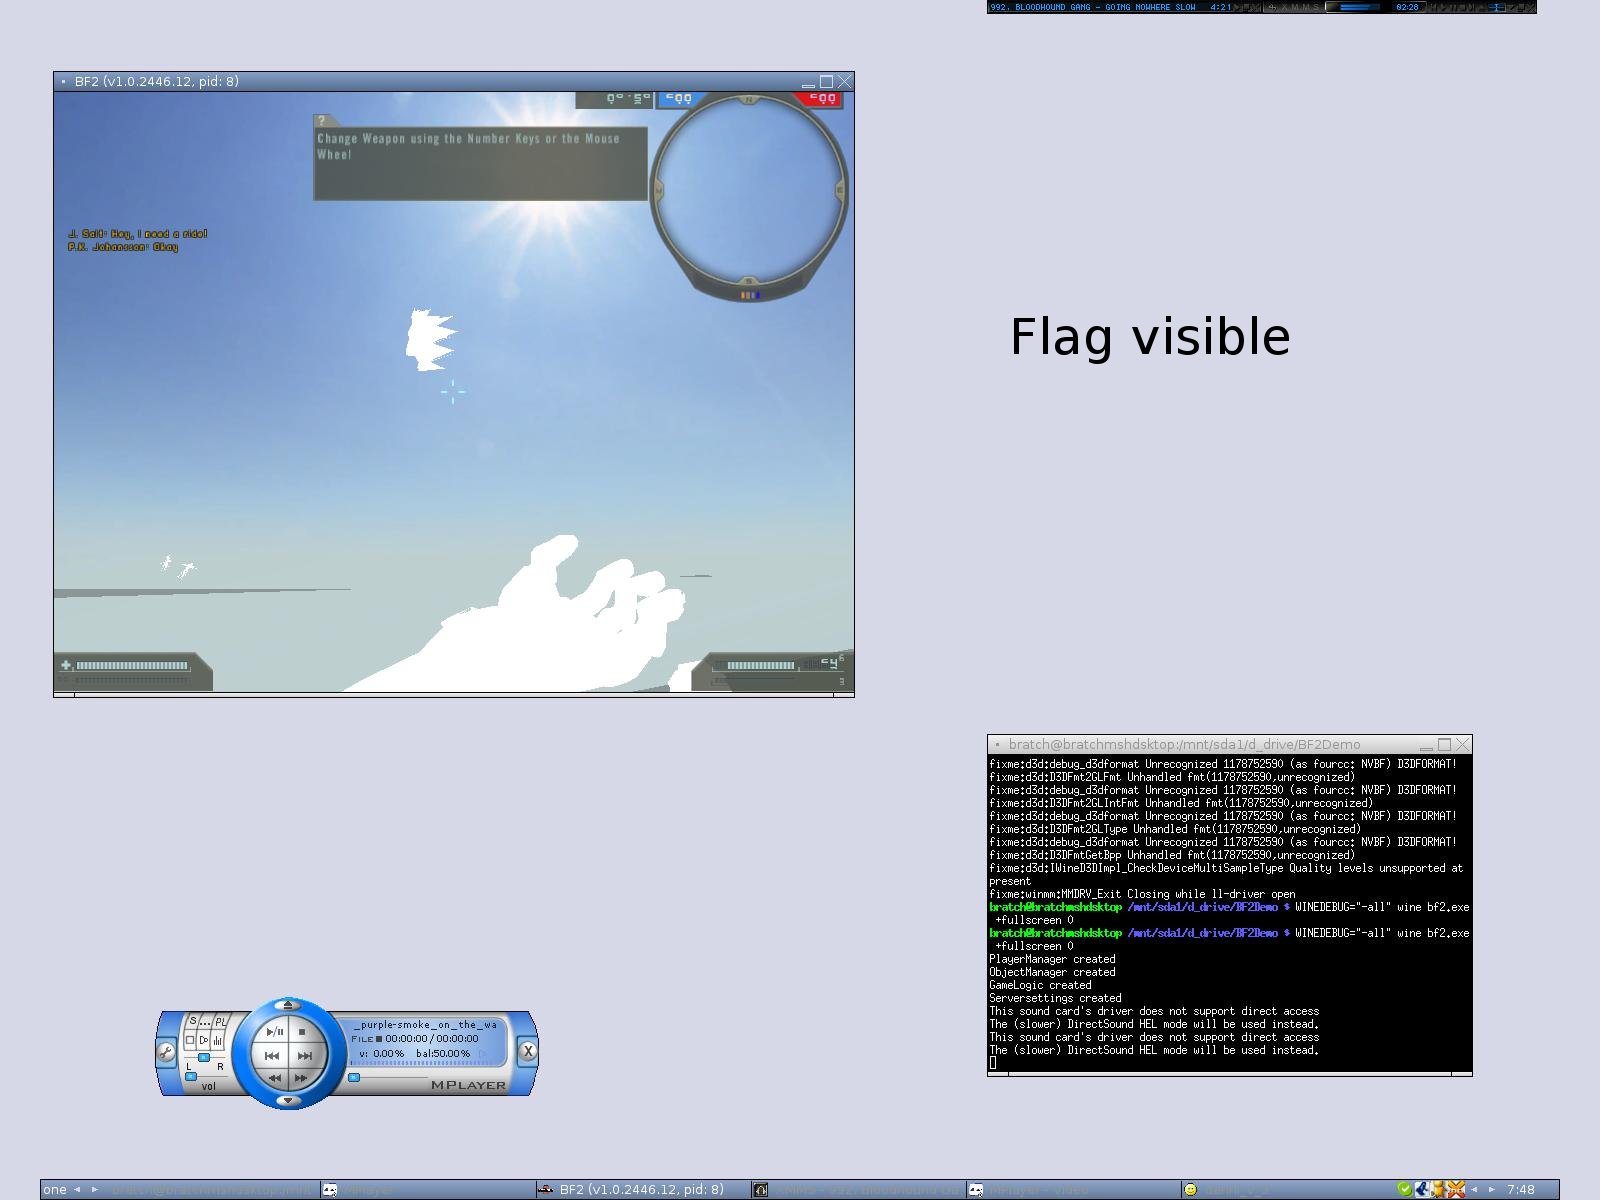1600x1200 pixels.
Task: Click the 'bal:50.00%' readout in MPlayer
Action: (443, 1053)
